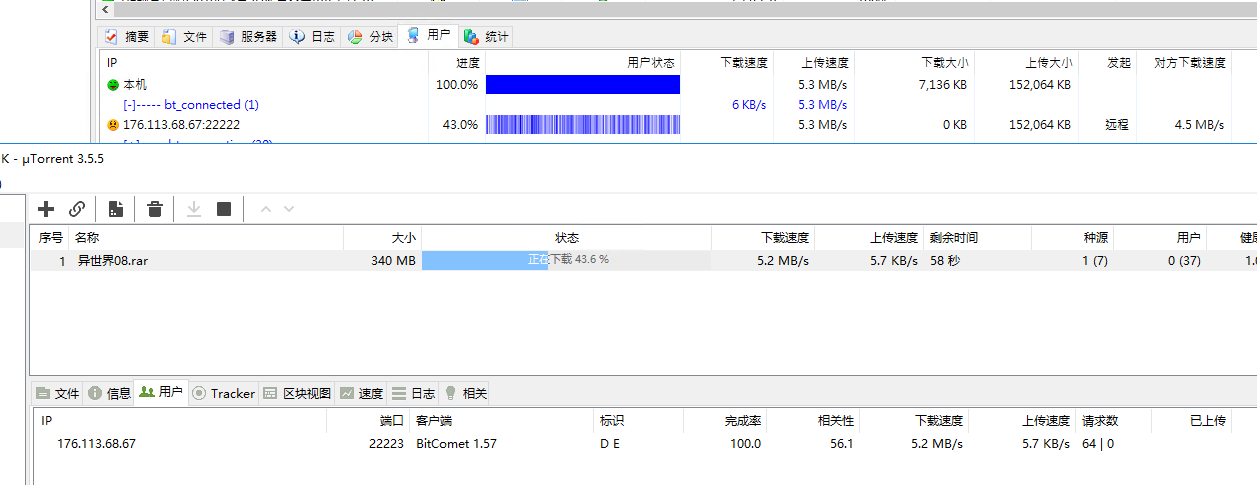Click the left scroll arrow of BitComet's horizontal scrollbar
This screenshot has height=485, width=1257.
coord(107,9)
